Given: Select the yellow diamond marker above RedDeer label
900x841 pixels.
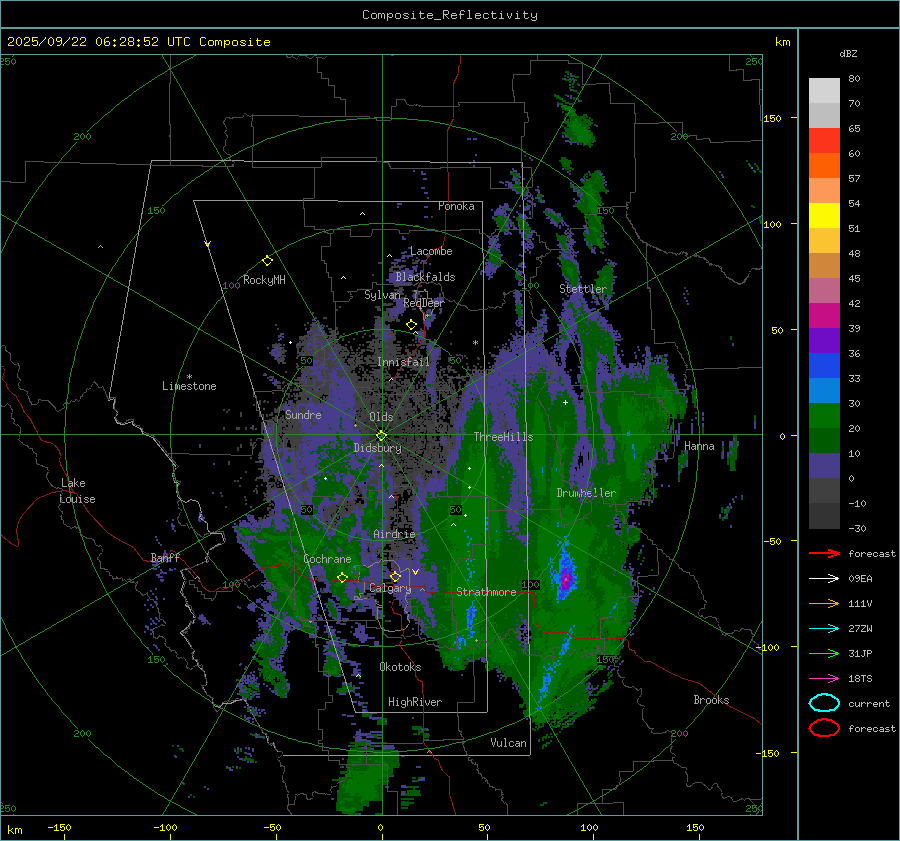Looking at the screenshot, I should pyautogui.click(x=411, y=324).
